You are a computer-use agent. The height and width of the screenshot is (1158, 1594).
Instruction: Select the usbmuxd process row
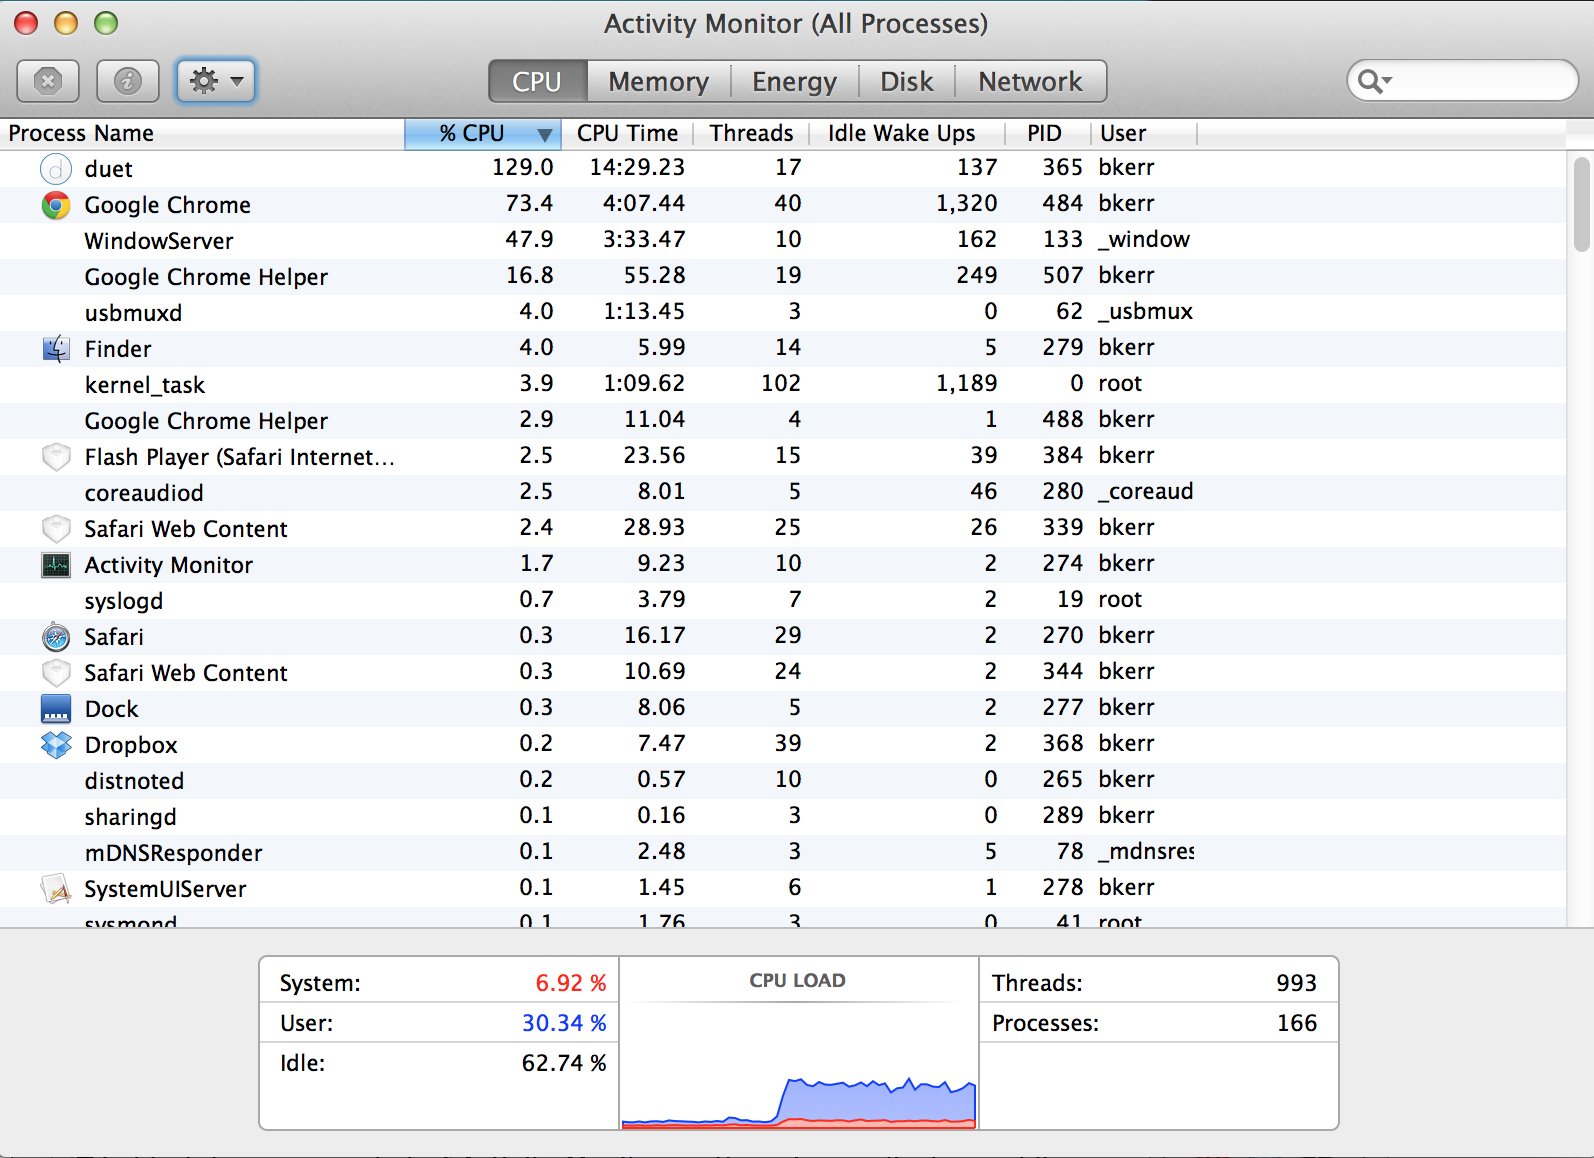coord(783,313)
